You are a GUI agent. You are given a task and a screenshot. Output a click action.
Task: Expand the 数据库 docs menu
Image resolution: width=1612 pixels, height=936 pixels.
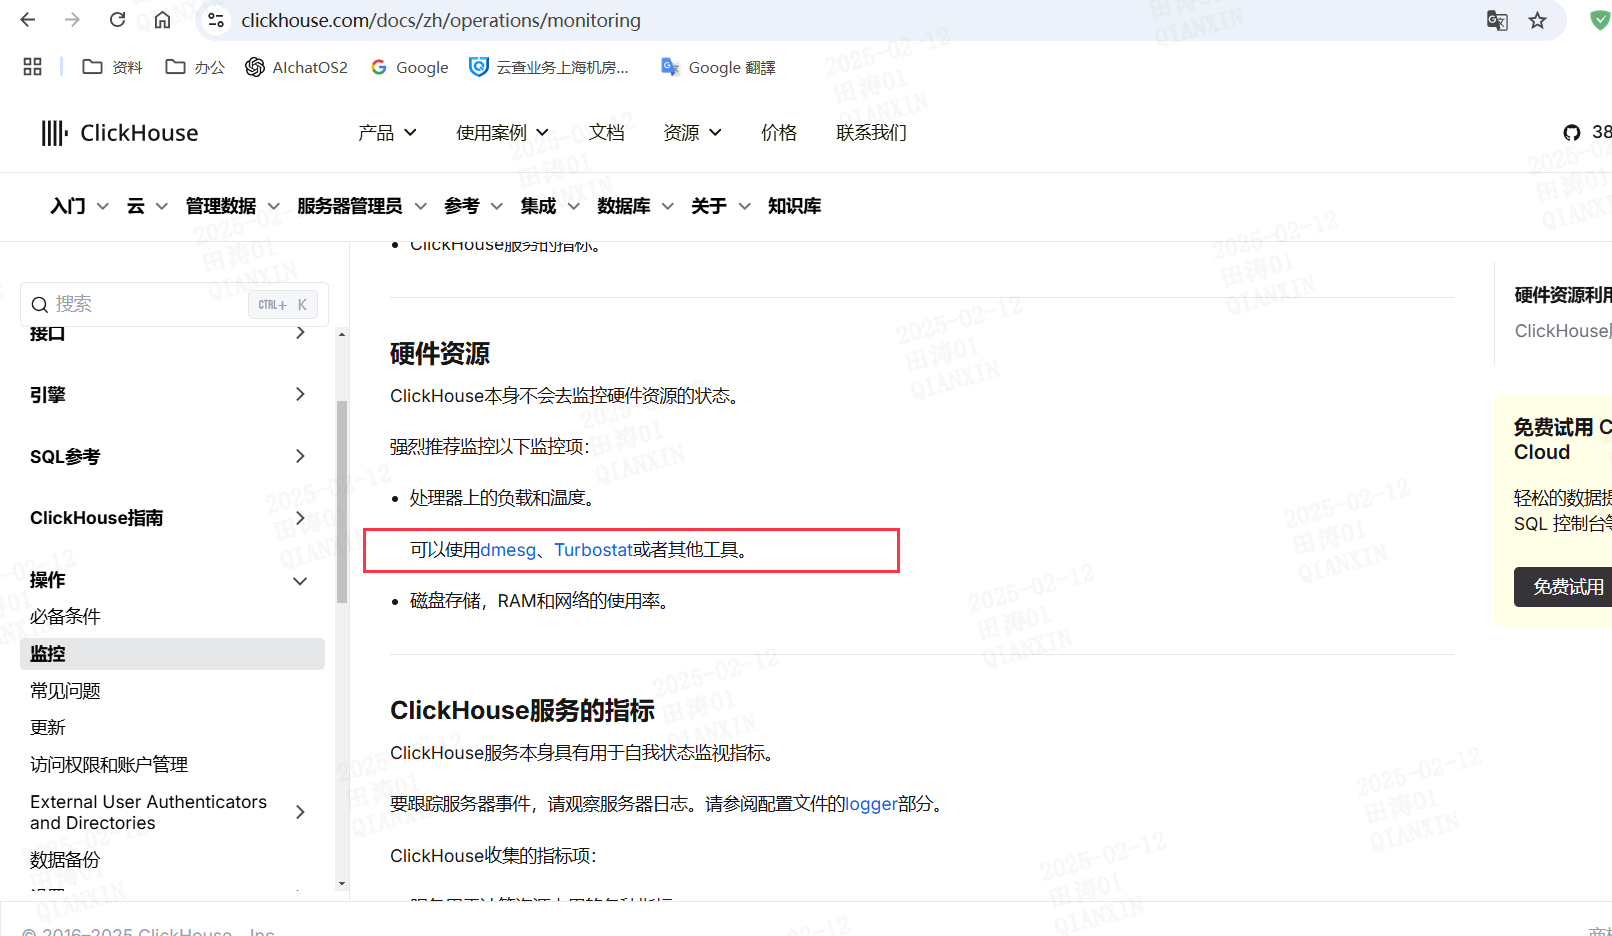click(635, 206)
